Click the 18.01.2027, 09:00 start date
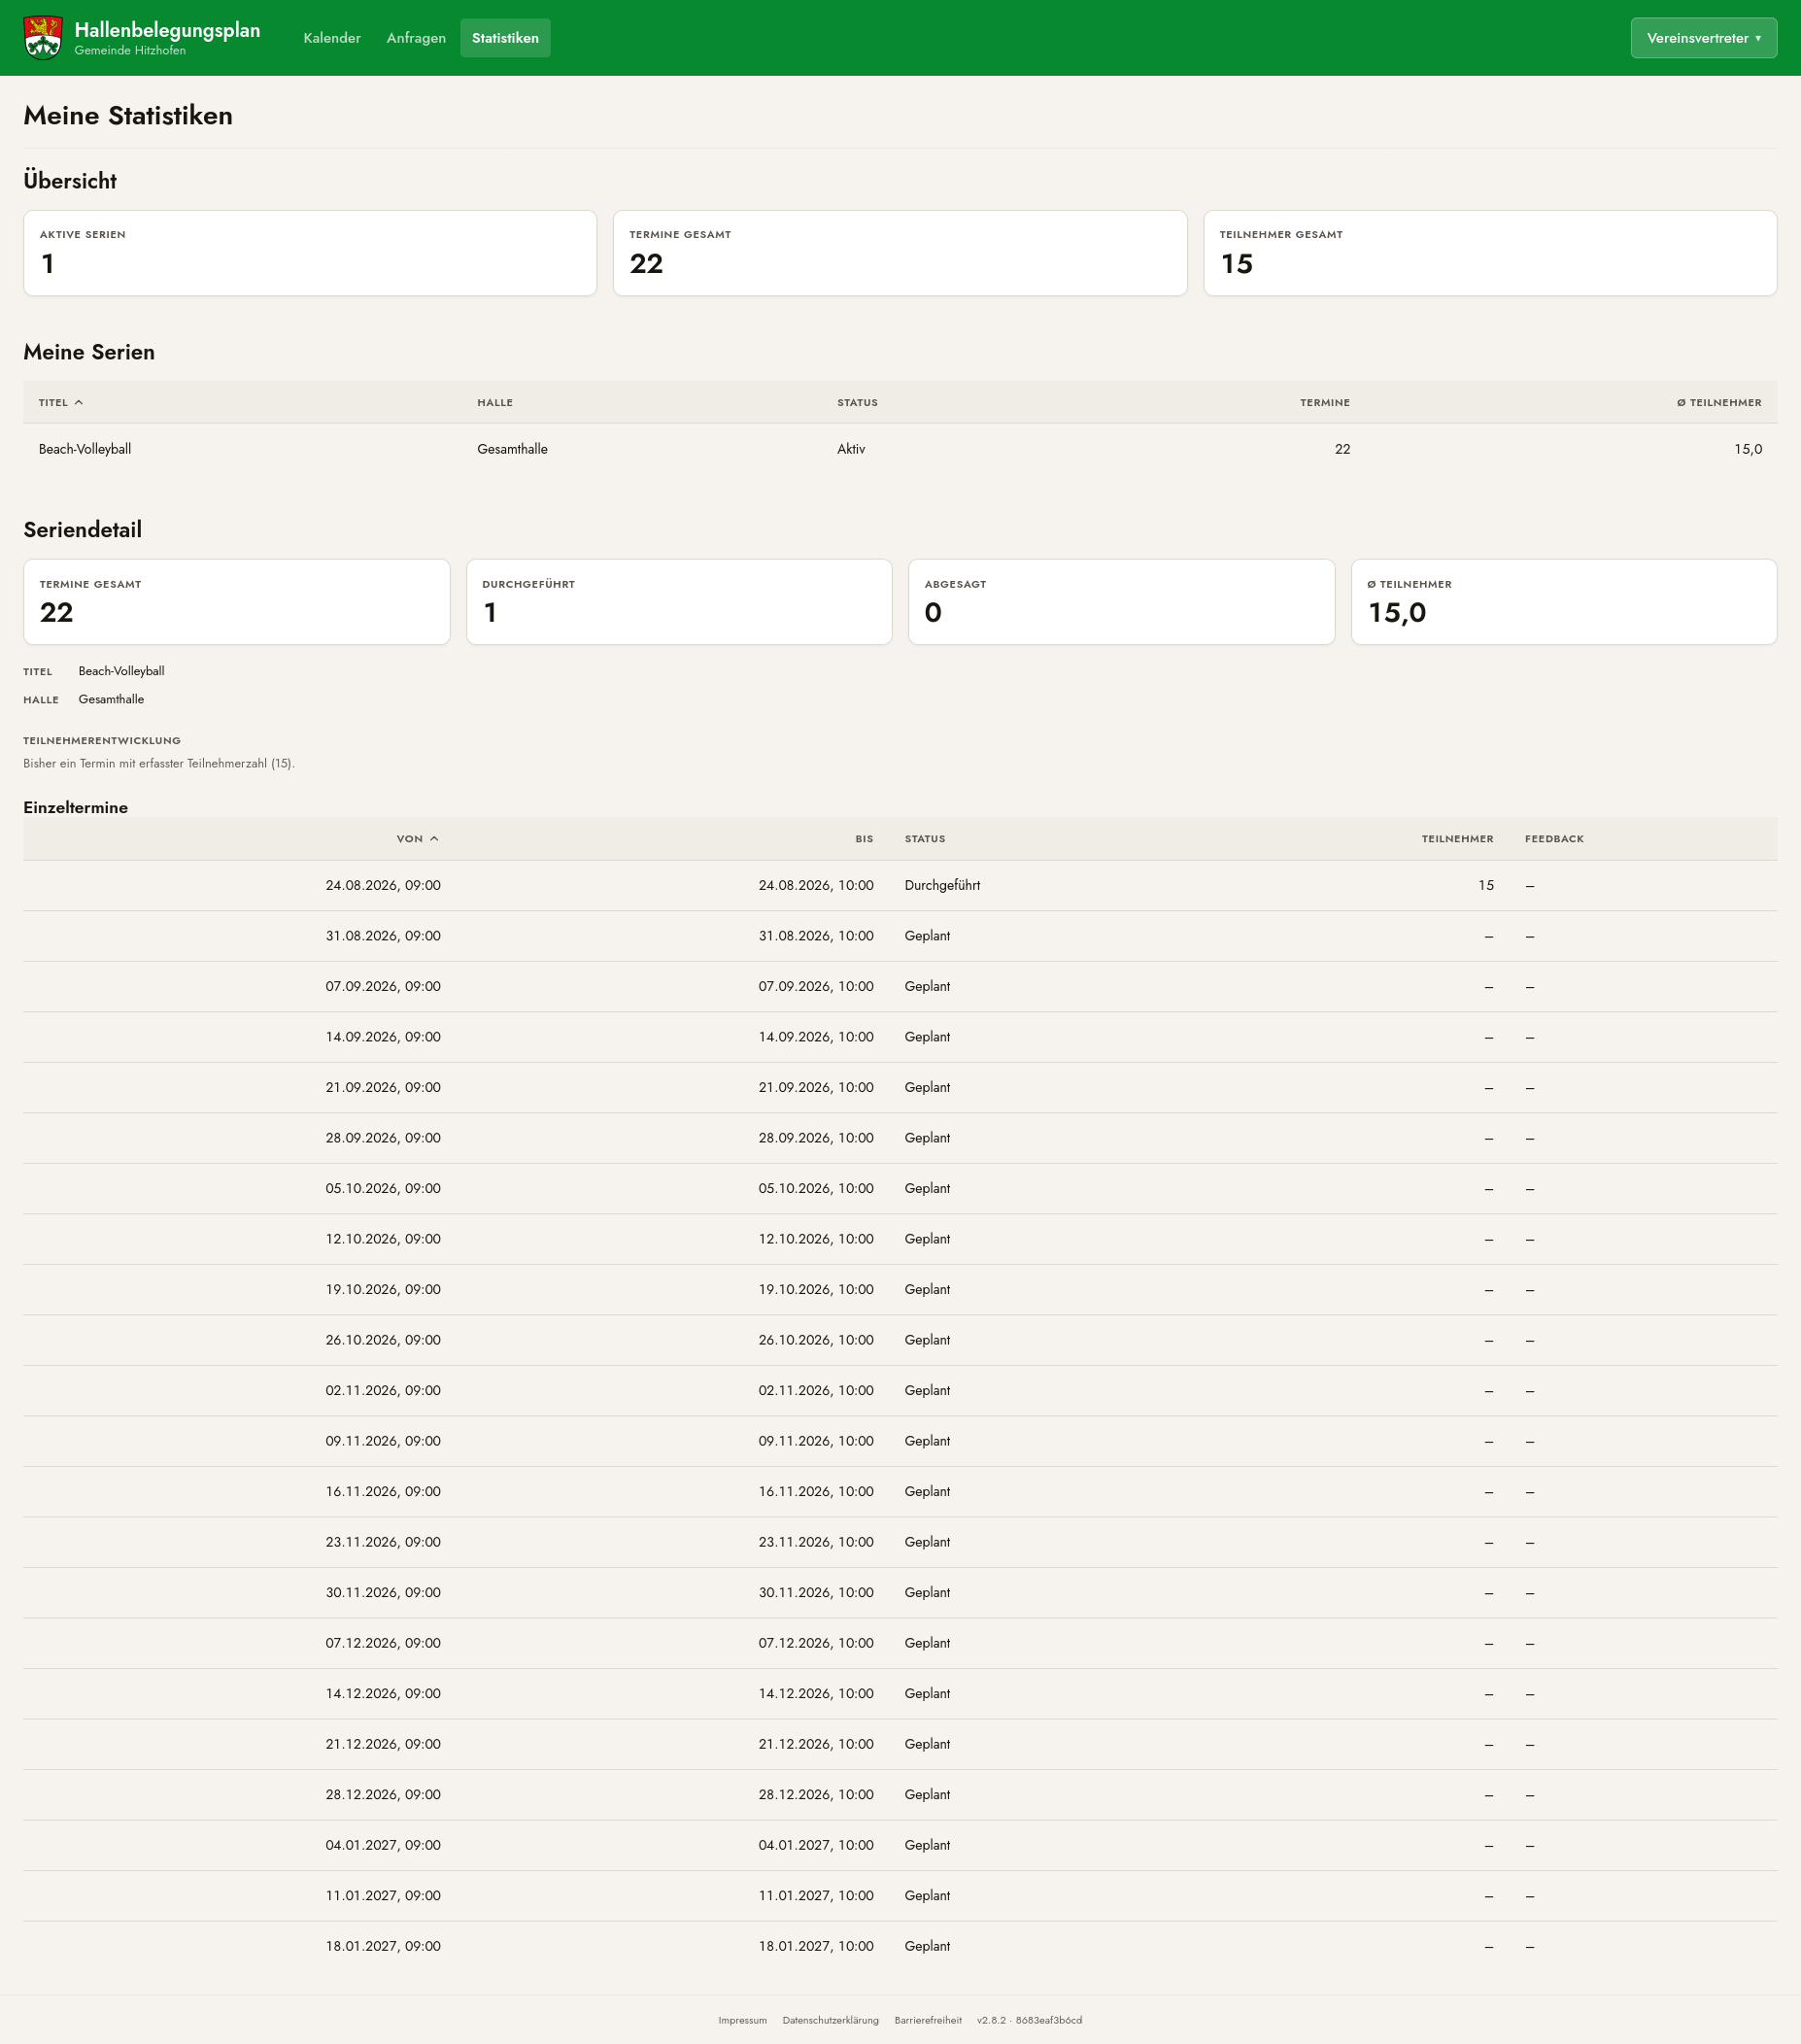Screen dimensions: 1801x2044 (x=383, y=1946)
